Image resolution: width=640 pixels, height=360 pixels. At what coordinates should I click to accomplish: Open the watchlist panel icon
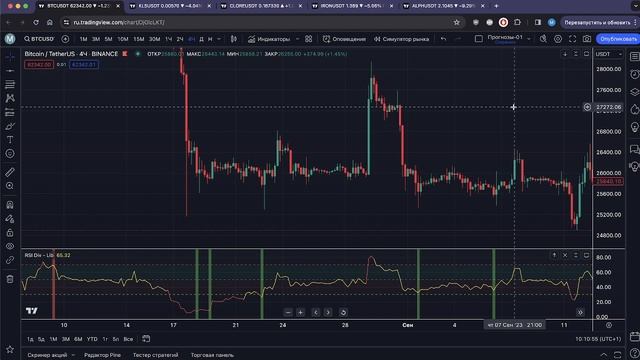pos(634,56)
